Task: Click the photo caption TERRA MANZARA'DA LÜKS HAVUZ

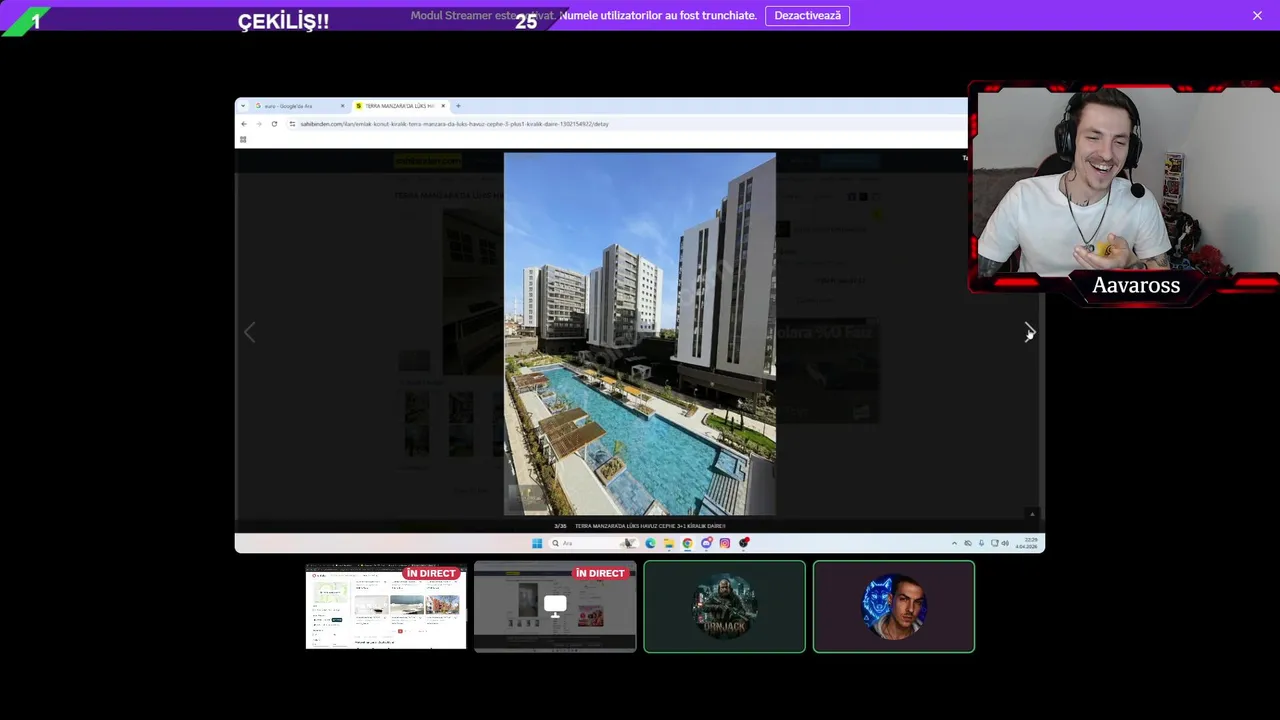Action: click(650, 526)
